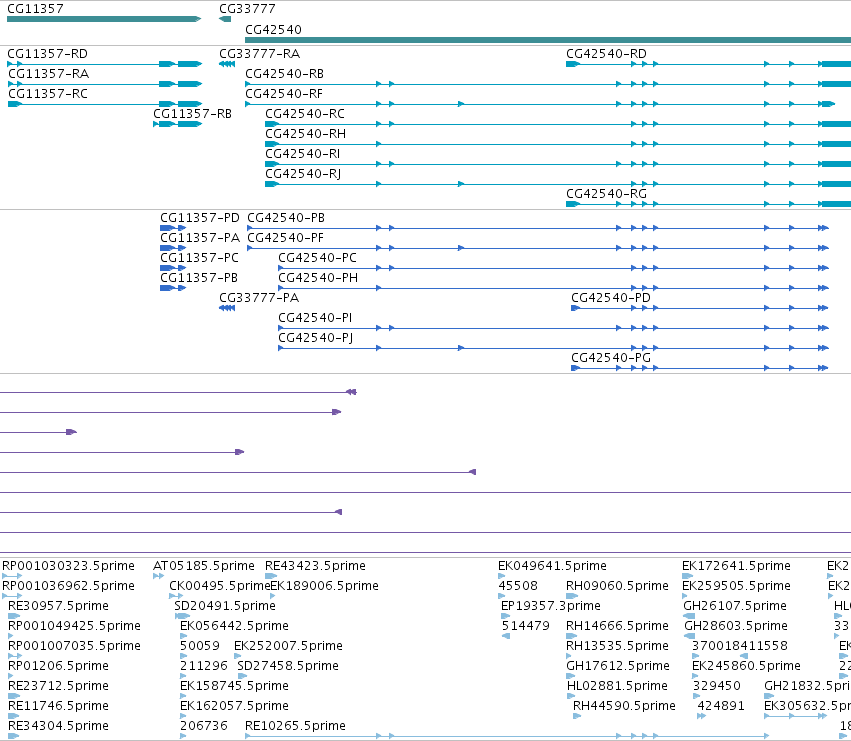Select EST label CK00495.5prime
Screen dimensions: 851x741
click(x=220, y=586)
